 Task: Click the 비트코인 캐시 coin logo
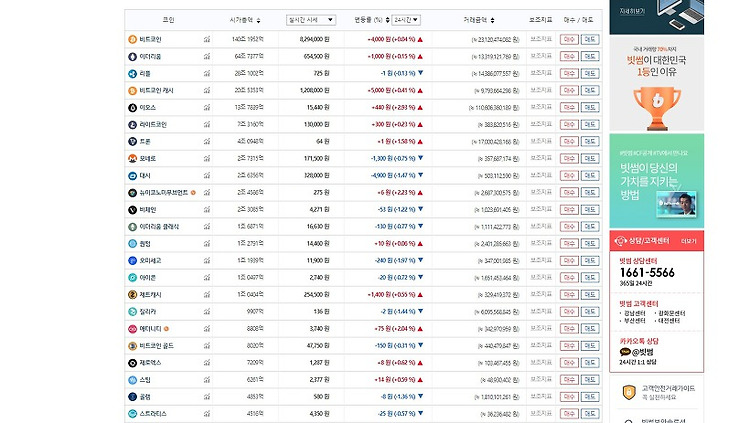coord(132,90)
